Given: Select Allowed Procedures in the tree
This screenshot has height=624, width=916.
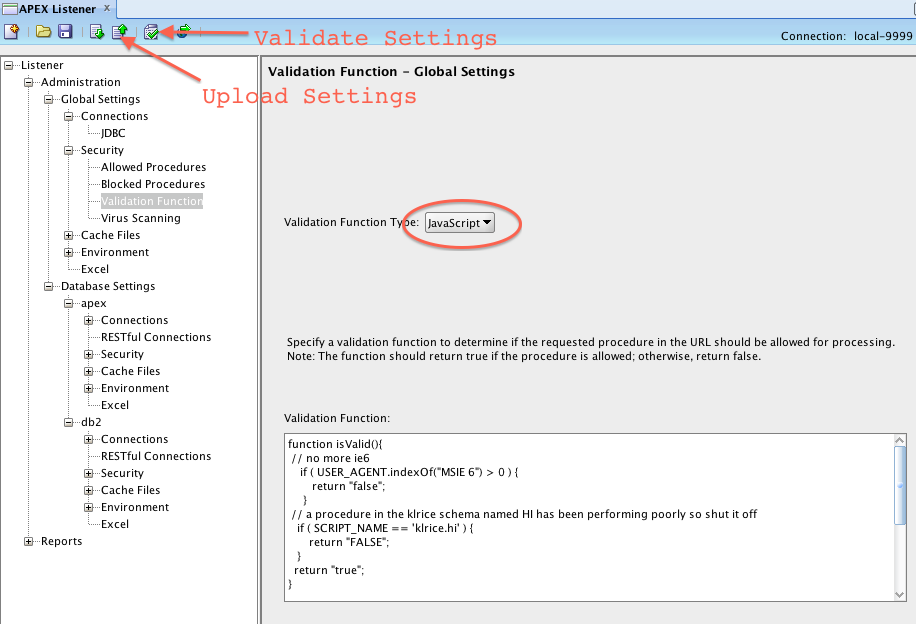Looking at the screenshot, I should tap(153, 167).
